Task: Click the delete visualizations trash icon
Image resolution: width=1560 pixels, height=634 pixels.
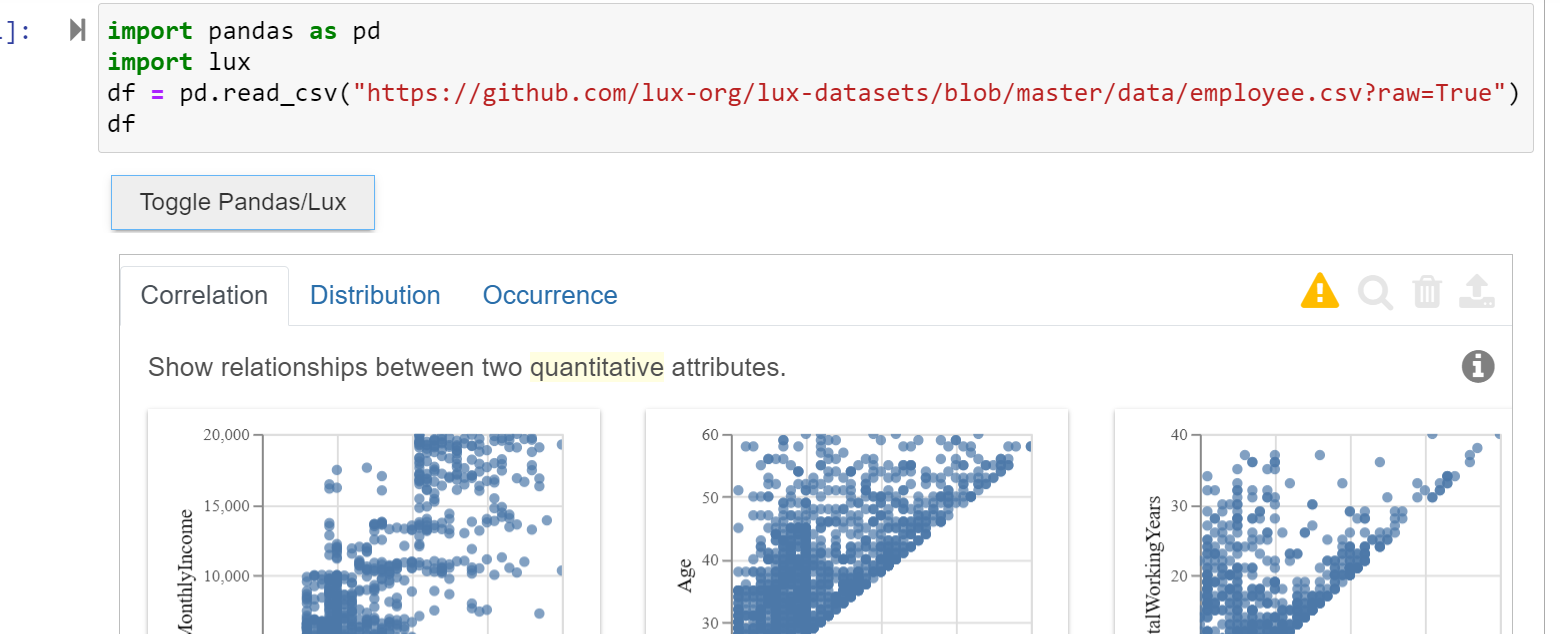Action: click(1427, 291)
